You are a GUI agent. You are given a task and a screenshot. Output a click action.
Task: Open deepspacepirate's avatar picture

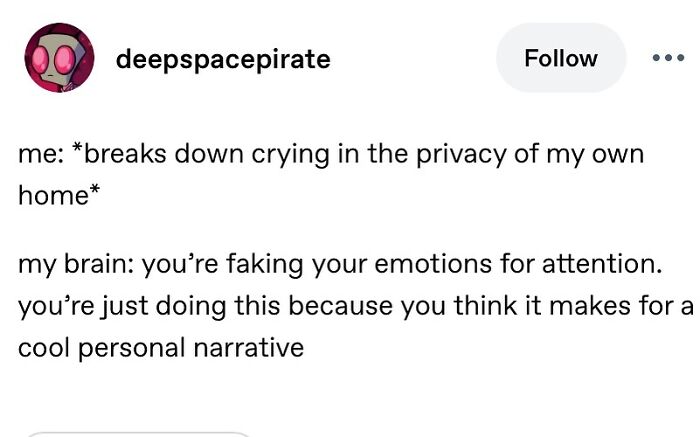[x=59, y=58]
